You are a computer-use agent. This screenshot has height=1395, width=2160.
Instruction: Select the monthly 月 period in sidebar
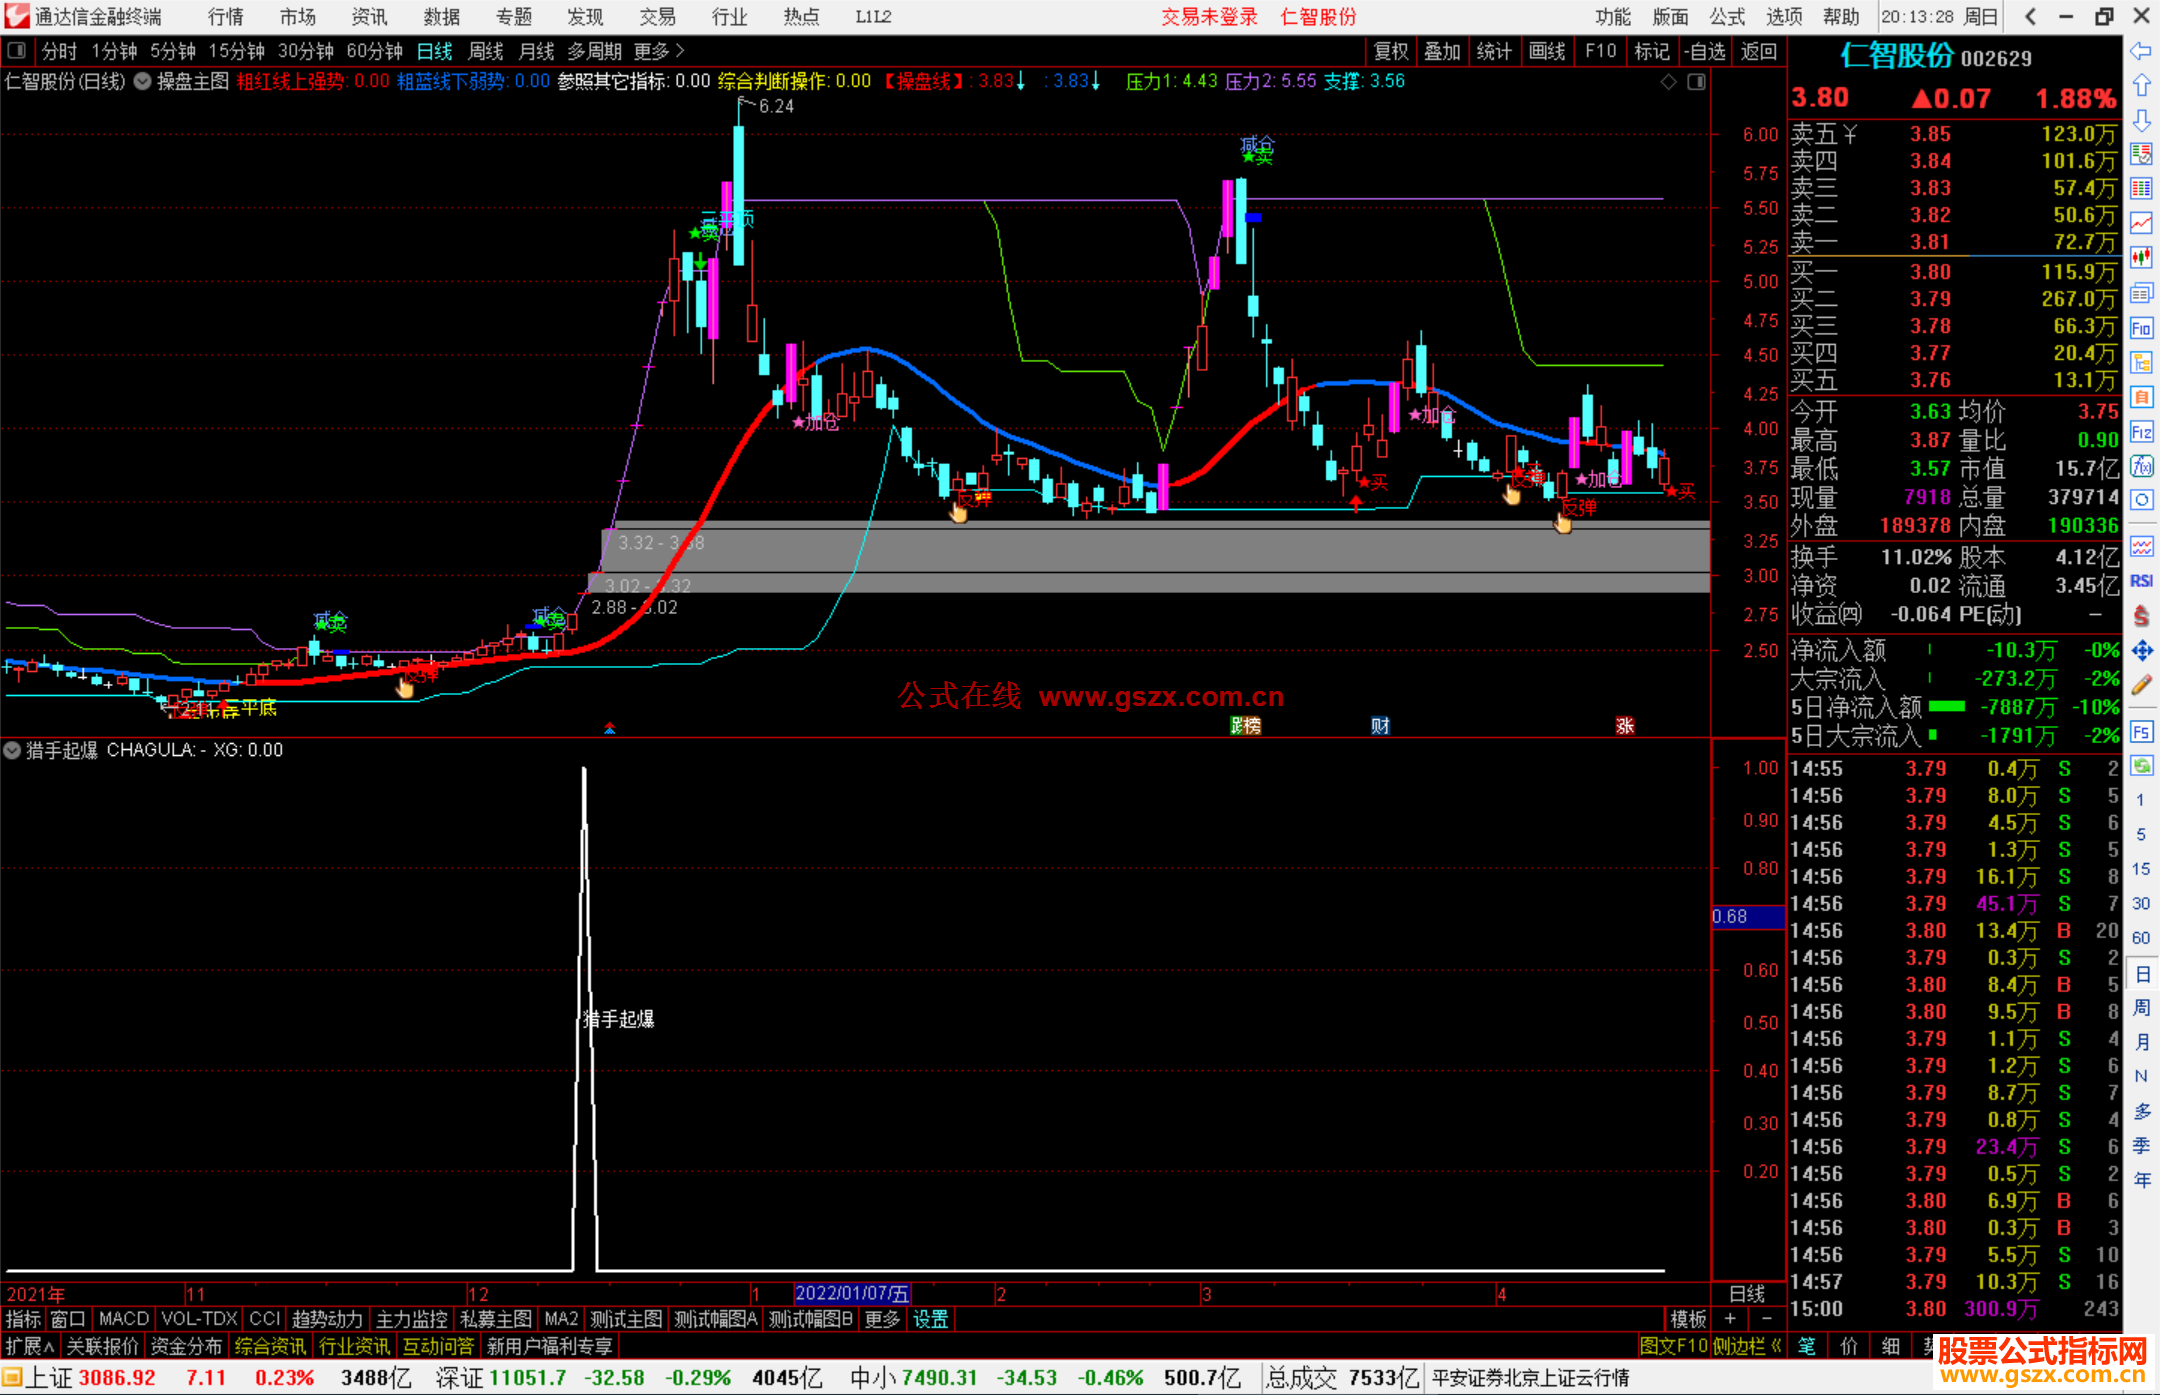click(x=2141, y=1042)
